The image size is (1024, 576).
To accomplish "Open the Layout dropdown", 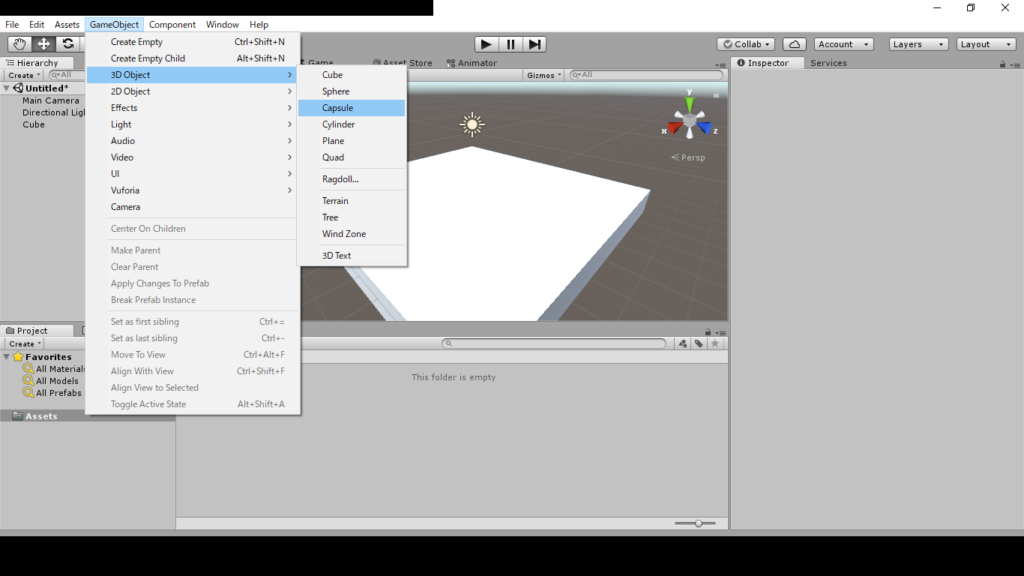I will tap(985, 44).
